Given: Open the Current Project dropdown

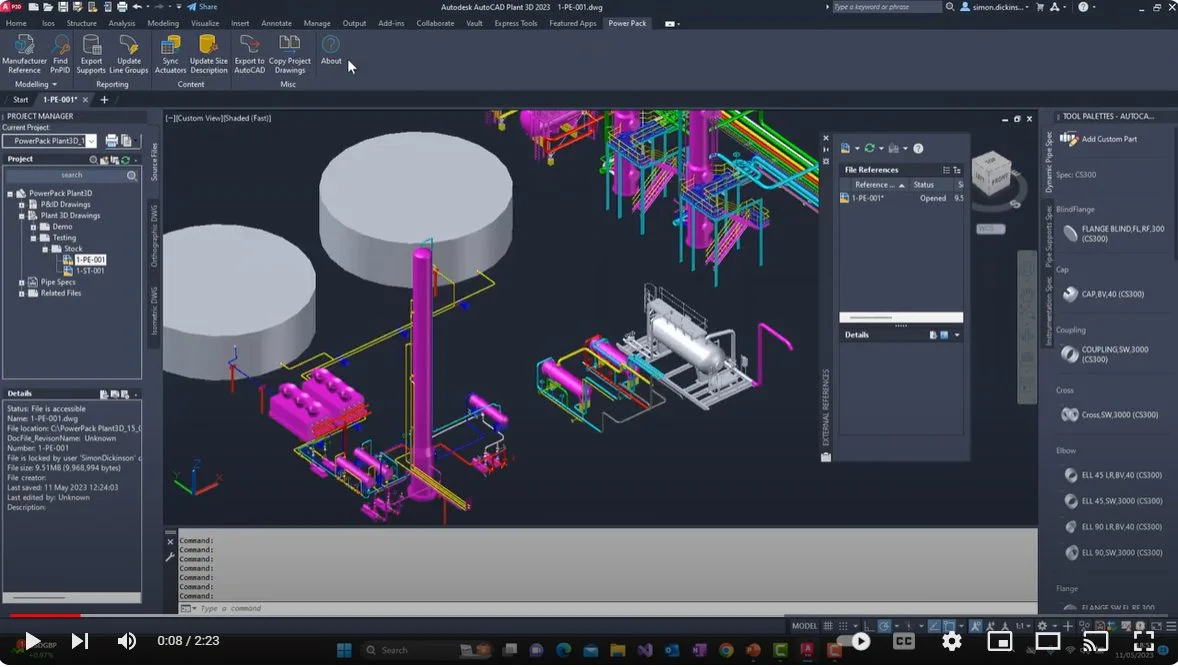Looking at the screenshot, I should [x=91, y=141].
